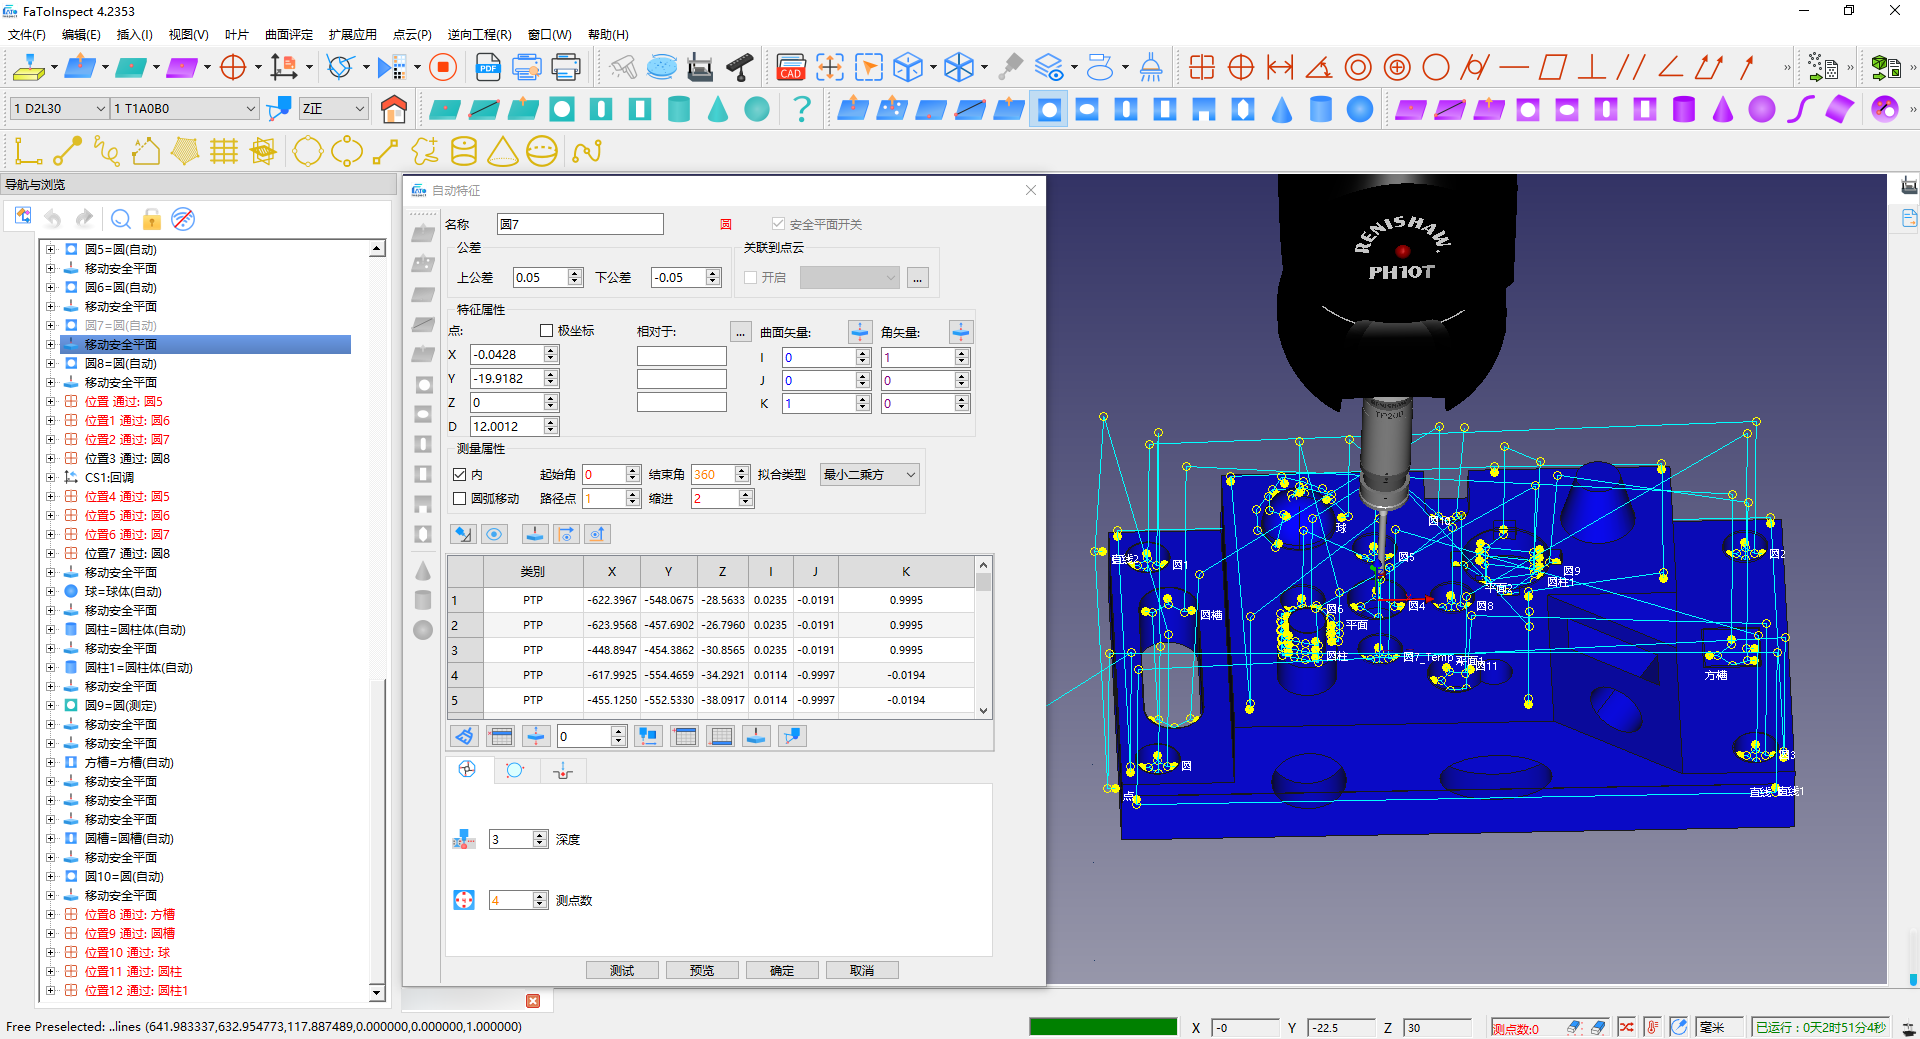Click the home position icon

pos(394,109)
